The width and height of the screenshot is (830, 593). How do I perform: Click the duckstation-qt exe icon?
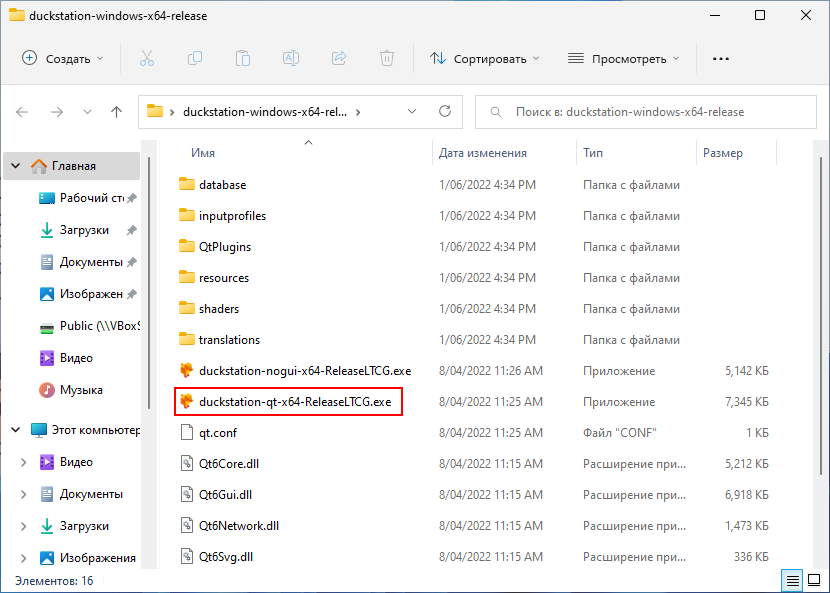(x=186, y=401)
